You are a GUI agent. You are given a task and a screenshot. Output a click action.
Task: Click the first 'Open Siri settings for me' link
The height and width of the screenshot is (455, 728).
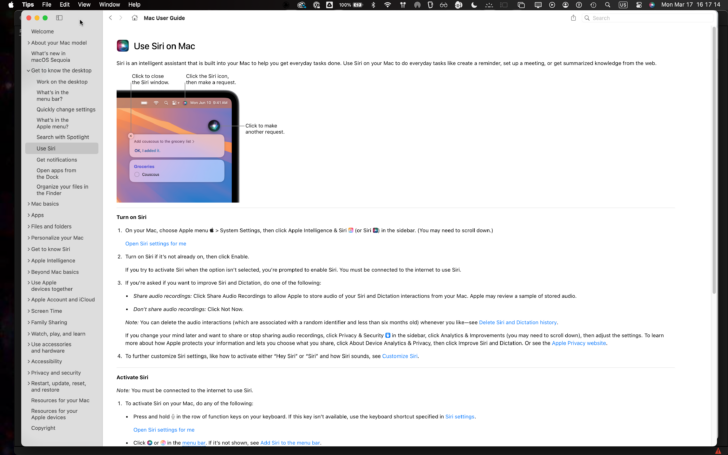click(x=155, y=243)
